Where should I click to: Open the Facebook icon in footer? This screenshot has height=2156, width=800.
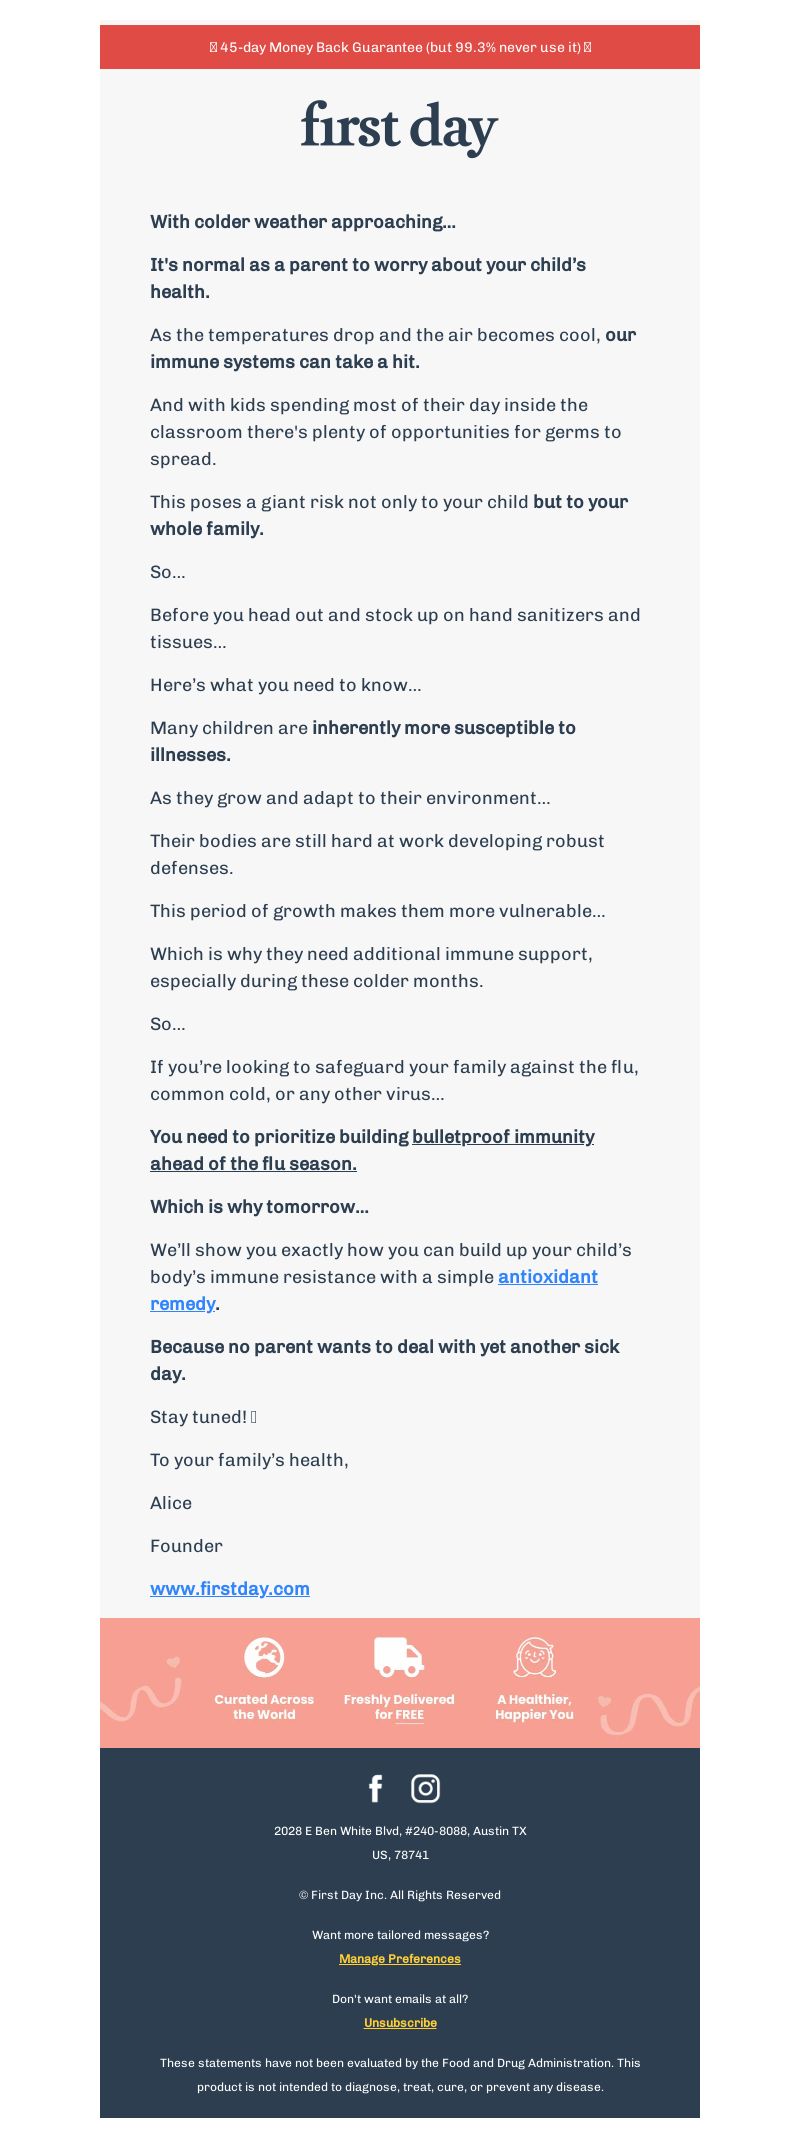[x=375, y=1788]
